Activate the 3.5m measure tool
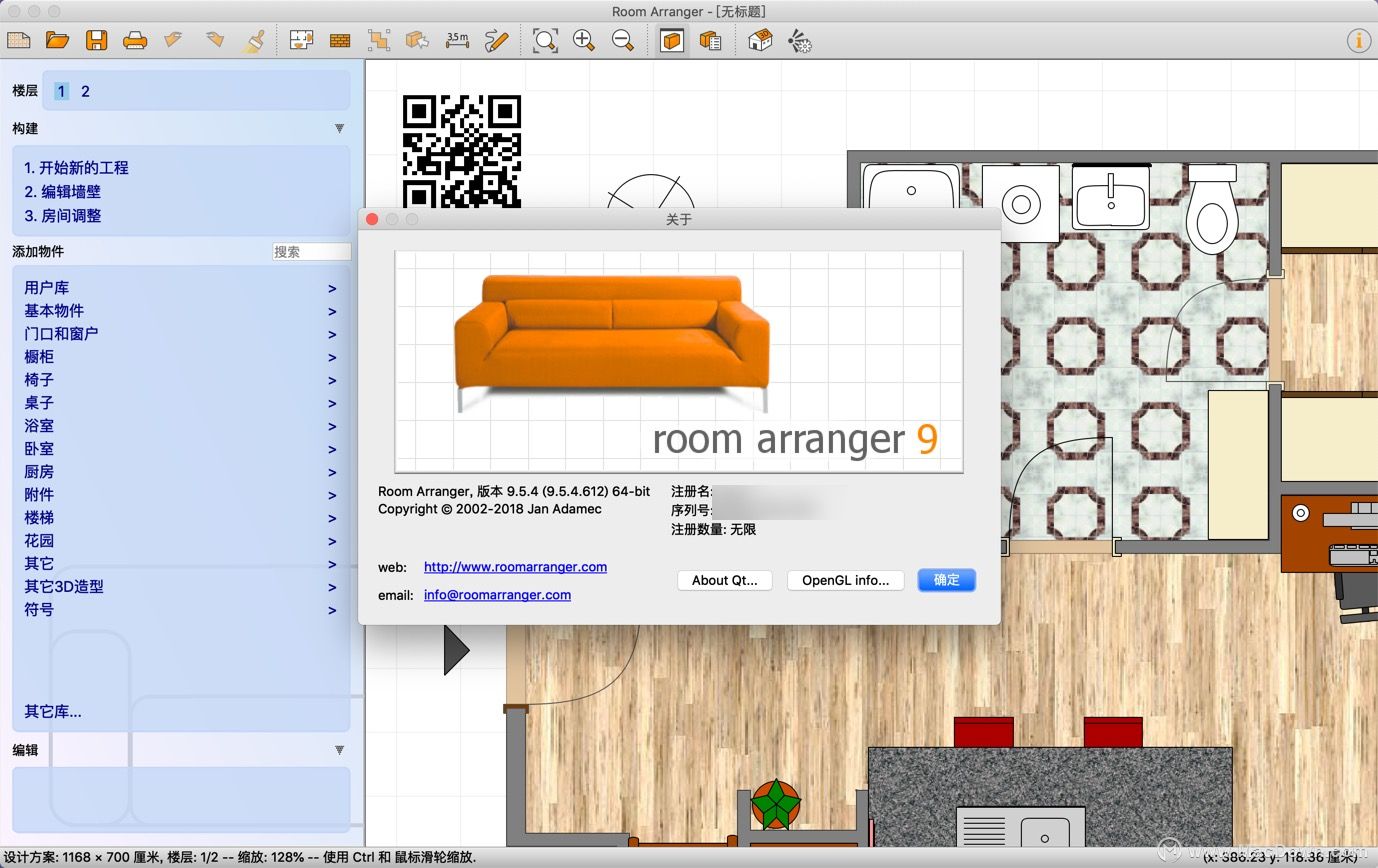This screenshot has height=868, width=1378. click(x=457, y=40)
